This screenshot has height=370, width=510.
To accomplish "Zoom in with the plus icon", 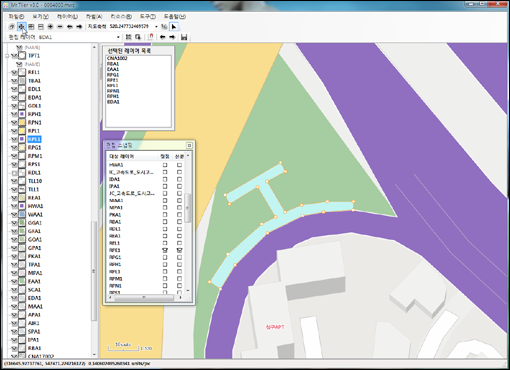I will pyautogui.click(x=50, y=26).
